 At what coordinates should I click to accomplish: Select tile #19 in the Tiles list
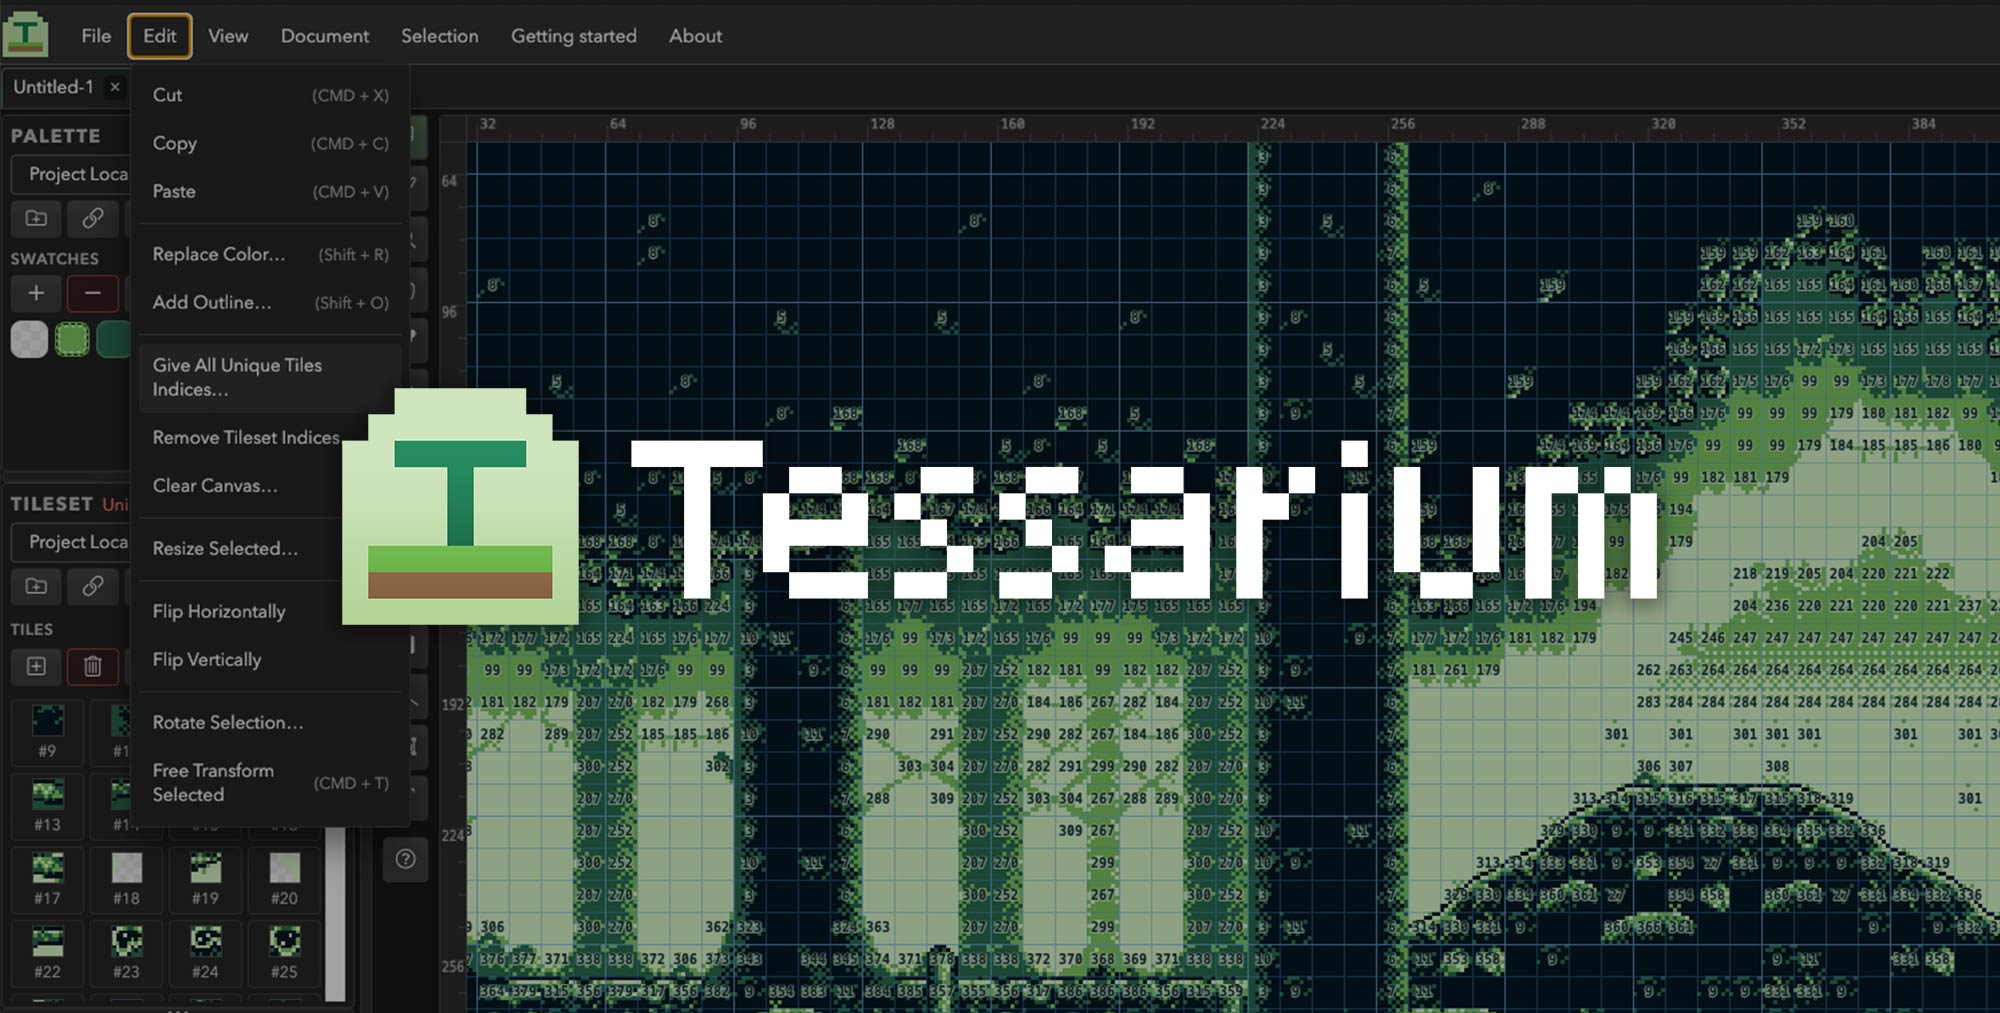(205, 880)
